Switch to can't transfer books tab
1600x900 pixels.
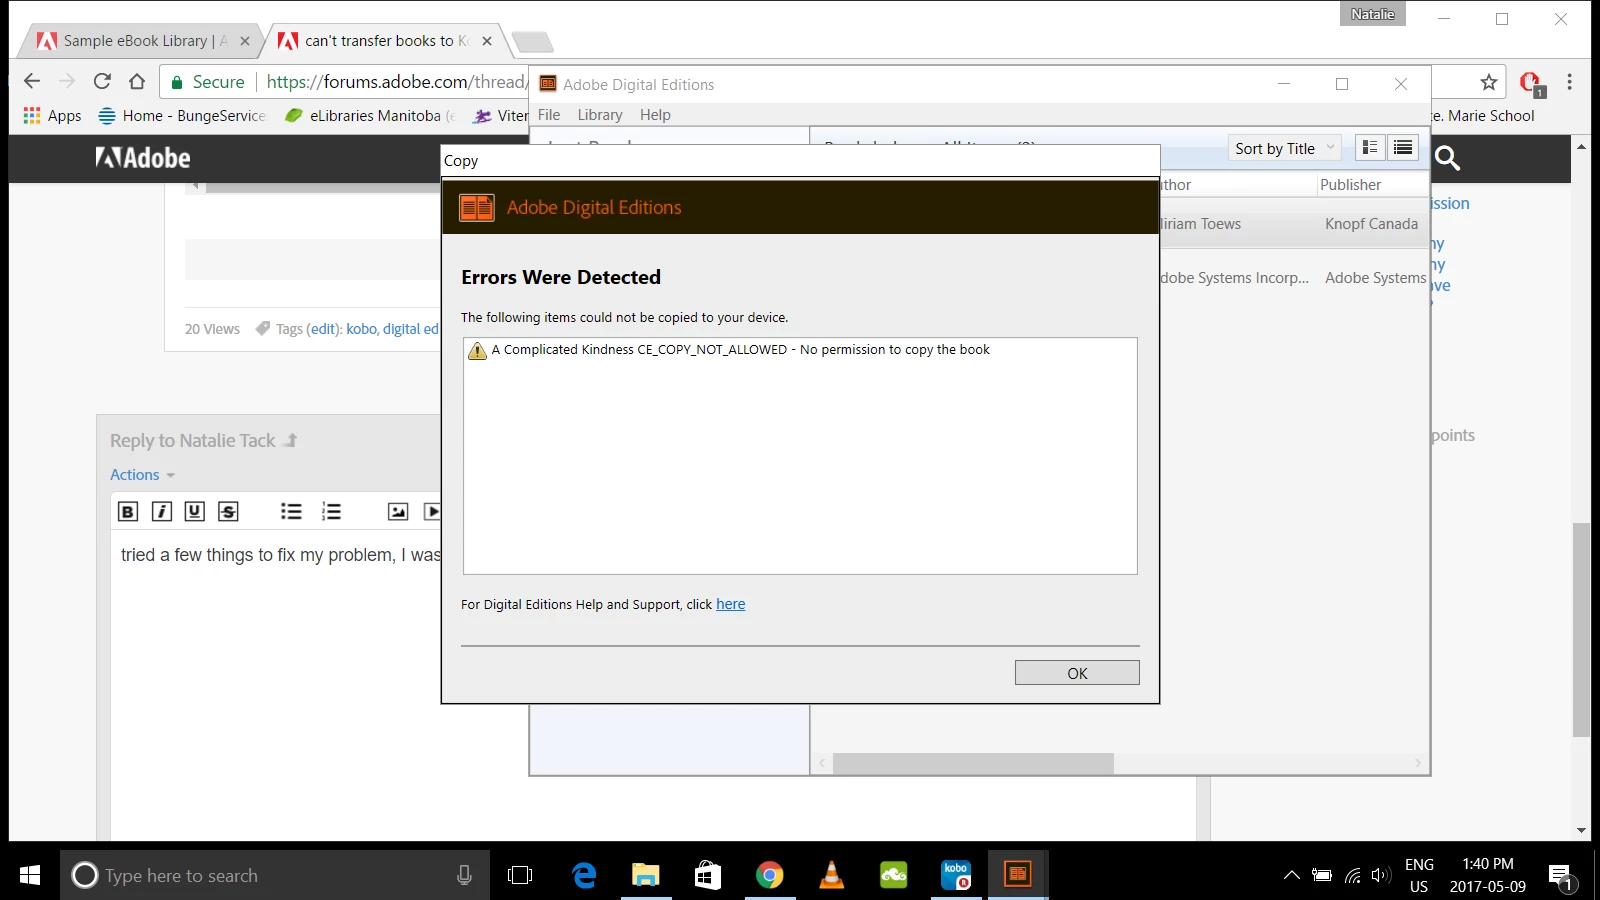point(386,41)
